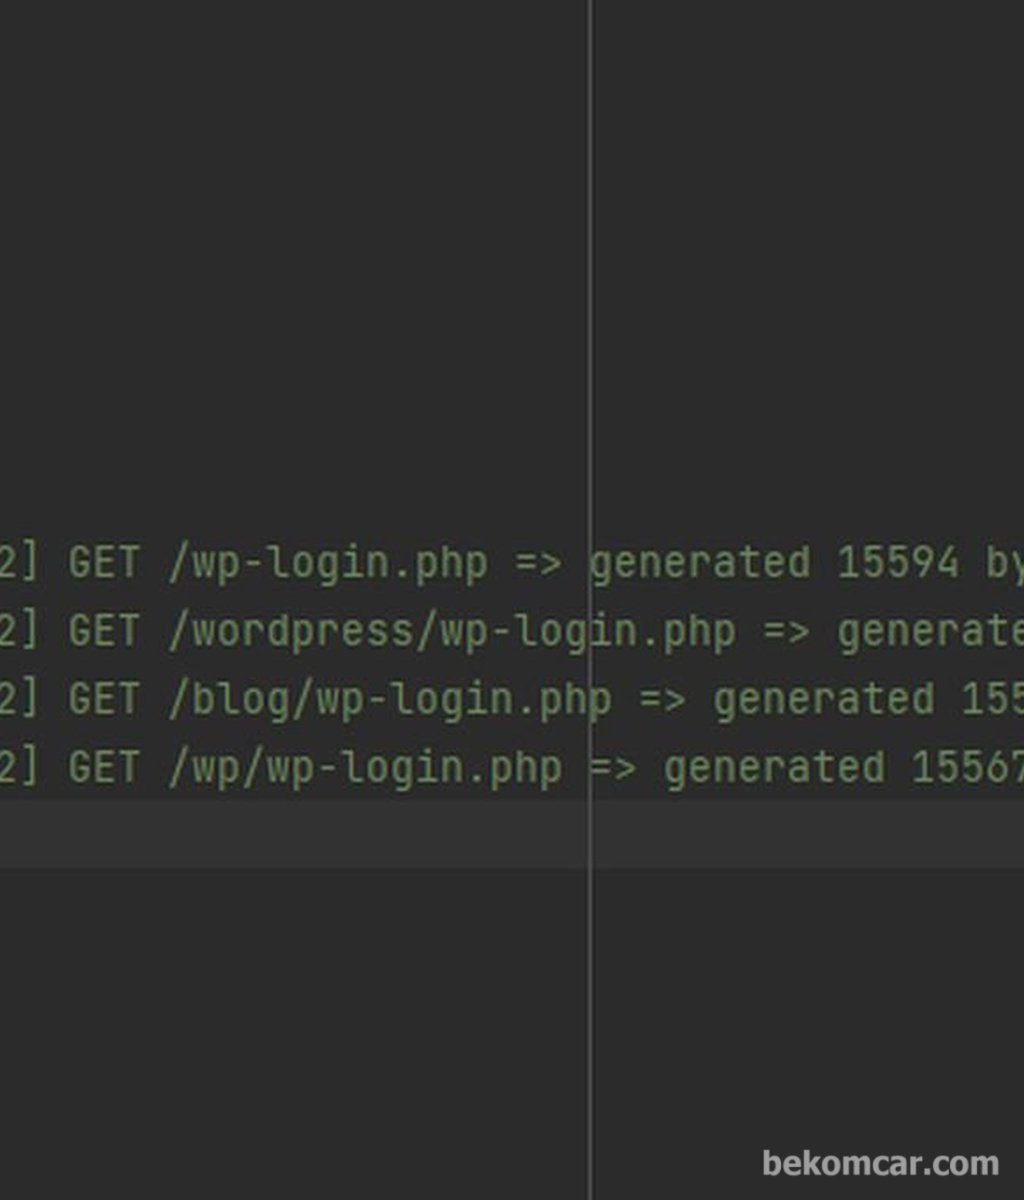Image resolution: width=1024 pixels, height=1200 pixels.
Task: Select the /wp/wp-login.php request path
Action: point(365,769)
